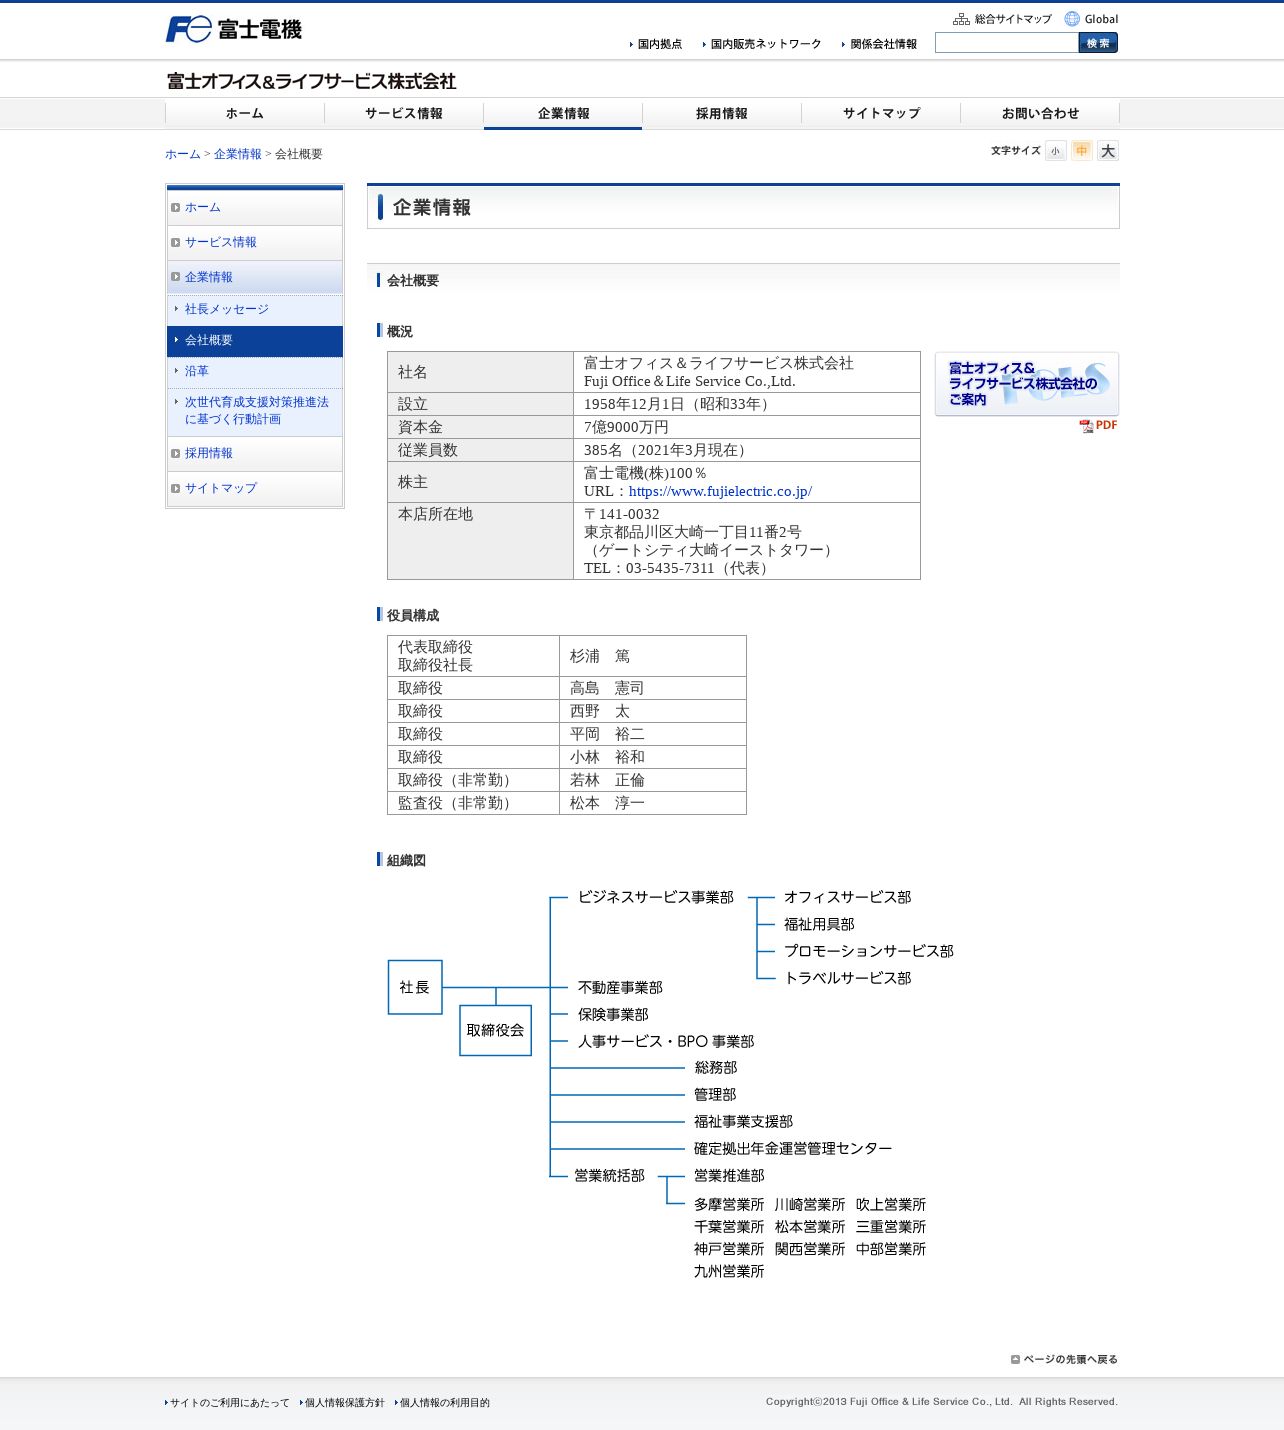
Task: Open 関係会社情報 header link
Action: pyautogui.click(x=880, y=44)
